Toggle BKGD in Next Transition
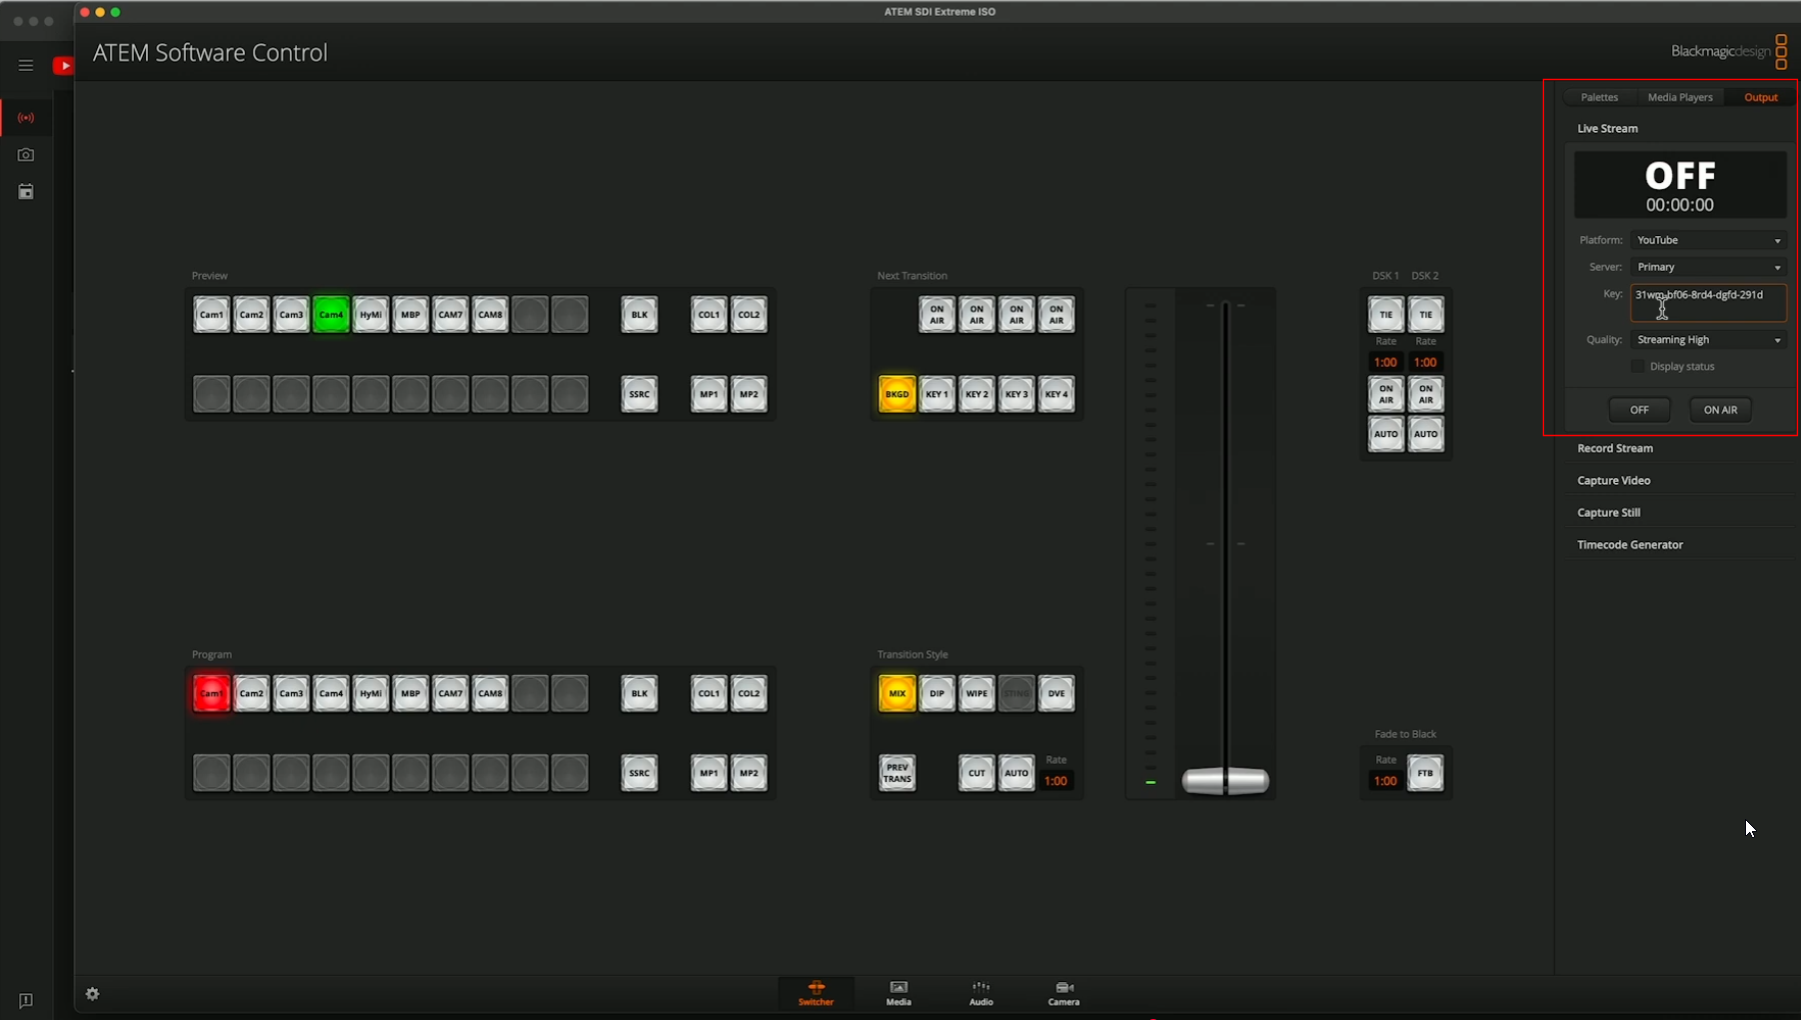 pyautogui.click(x=897, y=394)
